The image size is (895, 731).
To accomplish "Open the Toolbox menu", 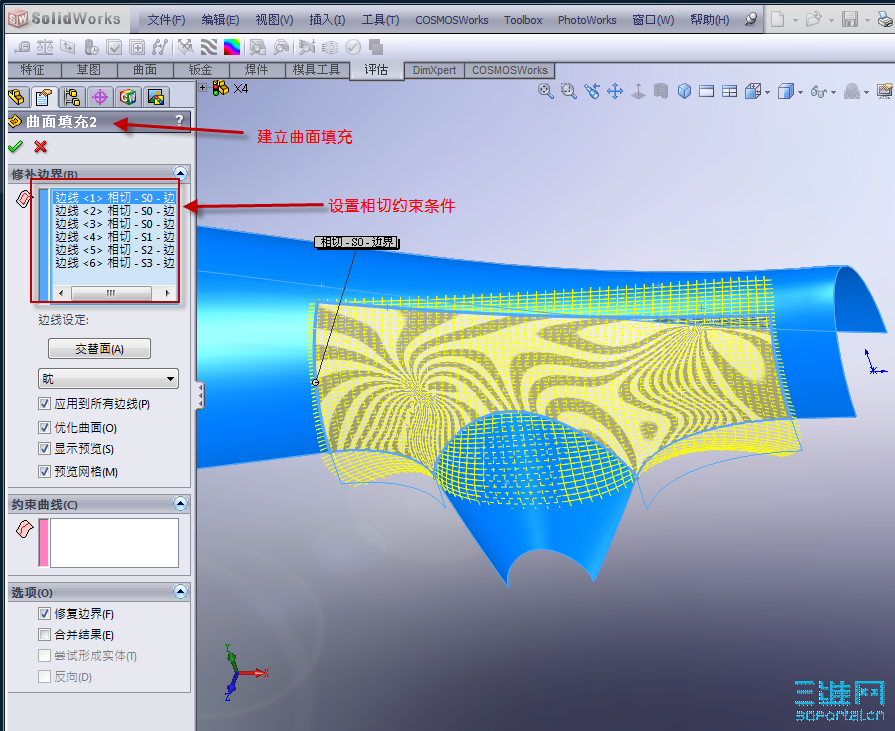I will [x=523, y=20].
